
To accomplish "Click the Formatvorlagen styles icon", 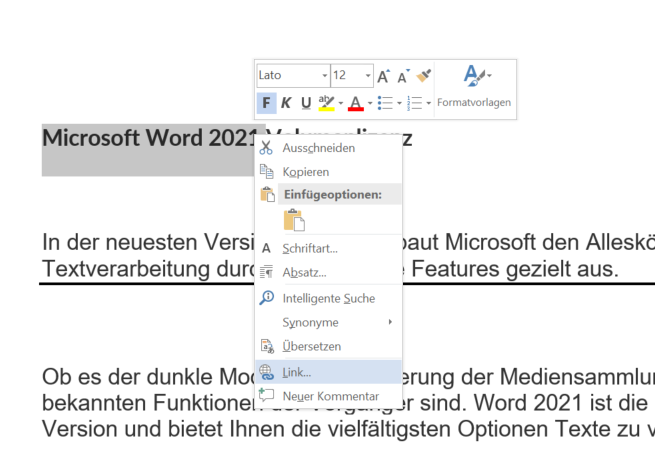I will (x=474, y=75).
